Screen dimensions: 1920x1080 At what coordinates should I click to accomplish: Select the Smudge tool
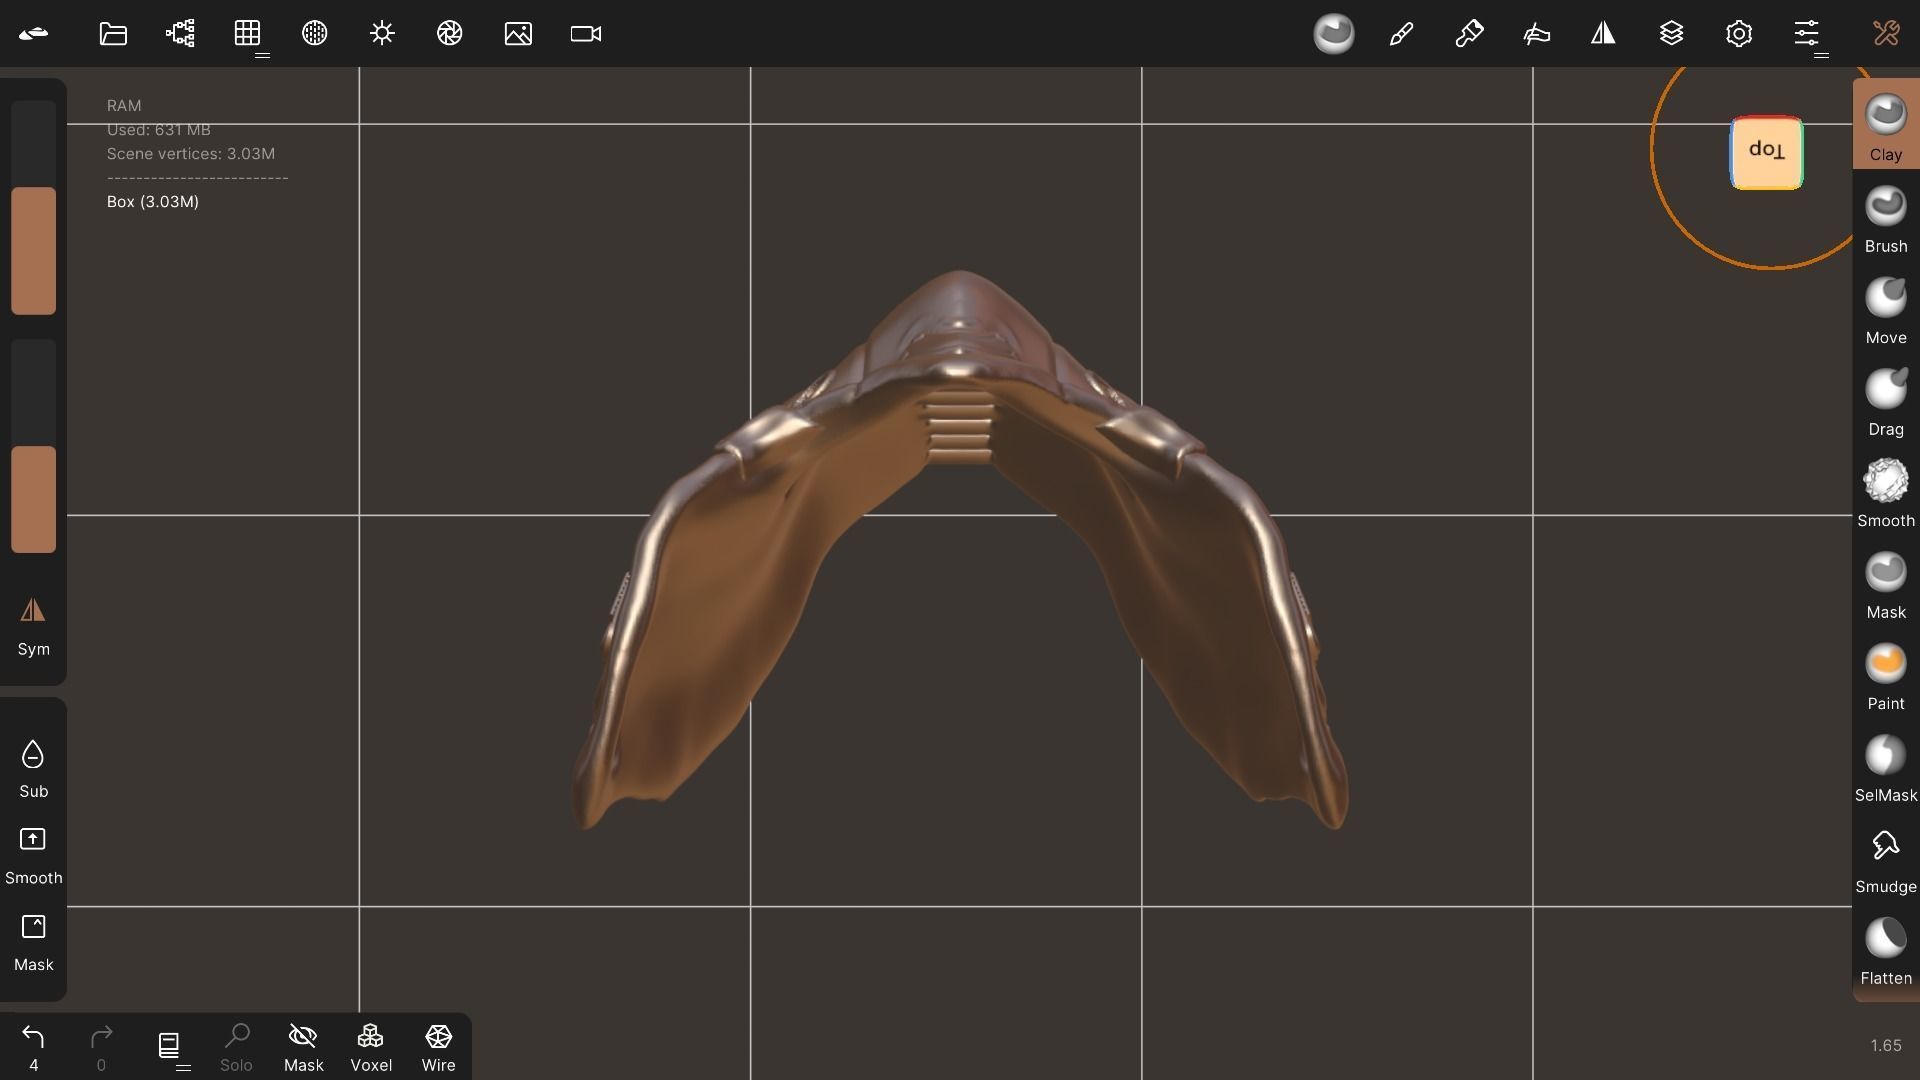pos(1886,860)
